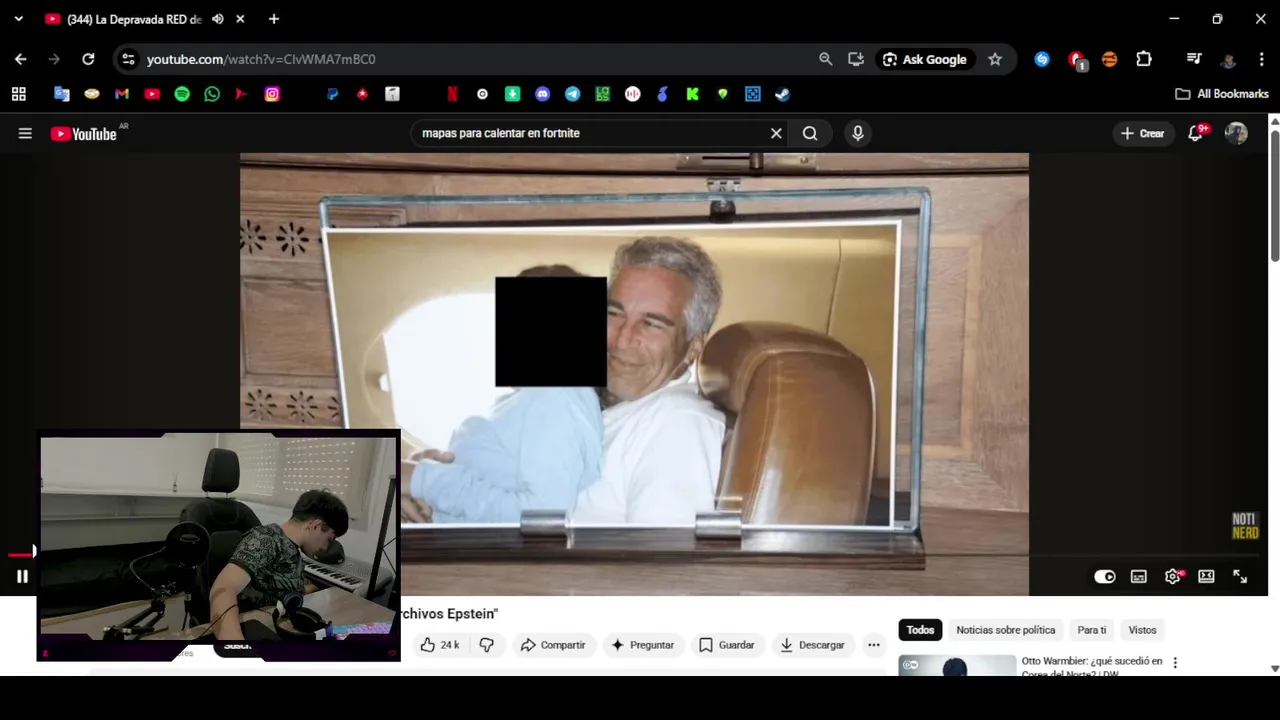Open the Chrome apps grid shortcut
Image resolution: width=1280 pixels, height=720 pixels.
(18, 94)
